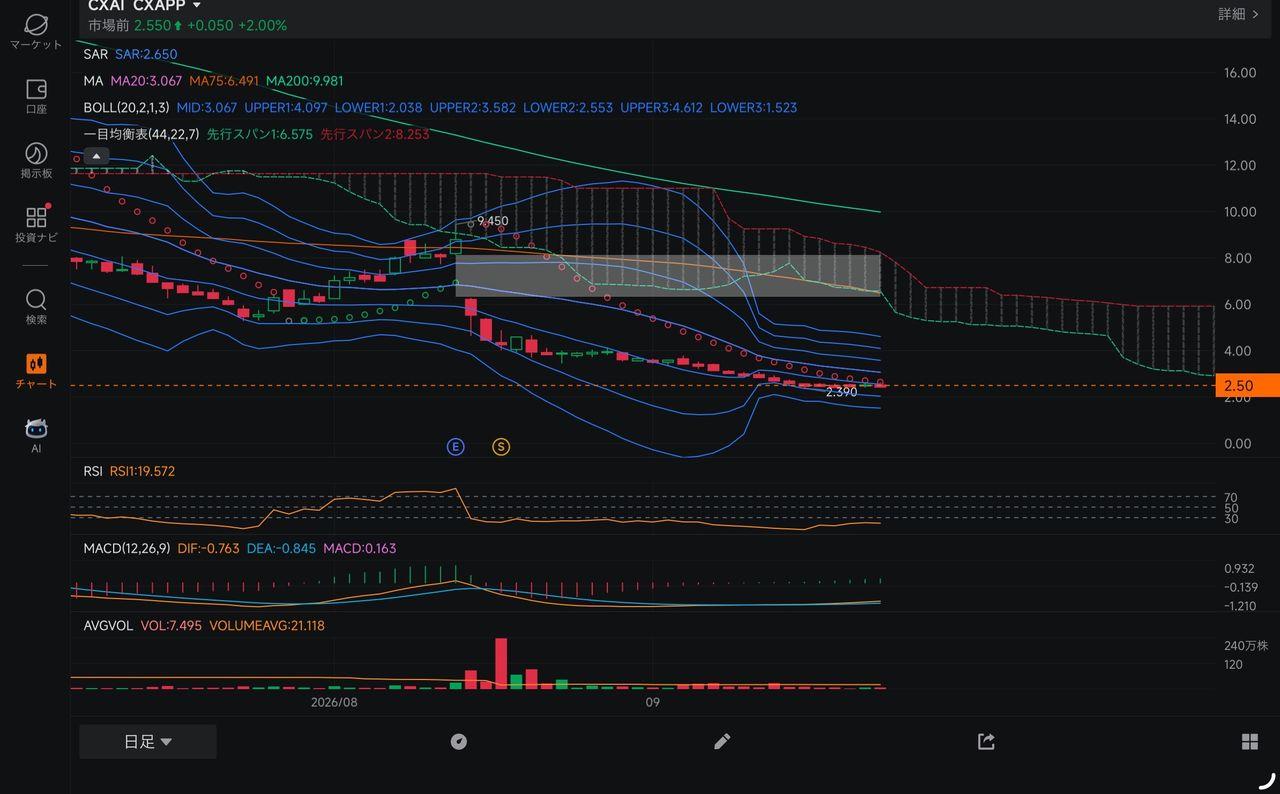Click the MA200:9.981 legend value
The width and height of the screenshot is (1280, 794).
[x=304, y=81]
